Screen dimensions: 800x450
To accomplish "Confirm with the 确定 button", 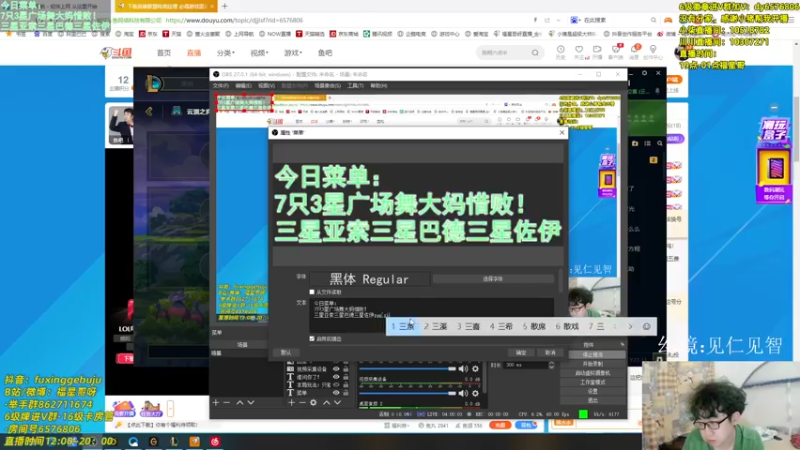I will 521,353.
